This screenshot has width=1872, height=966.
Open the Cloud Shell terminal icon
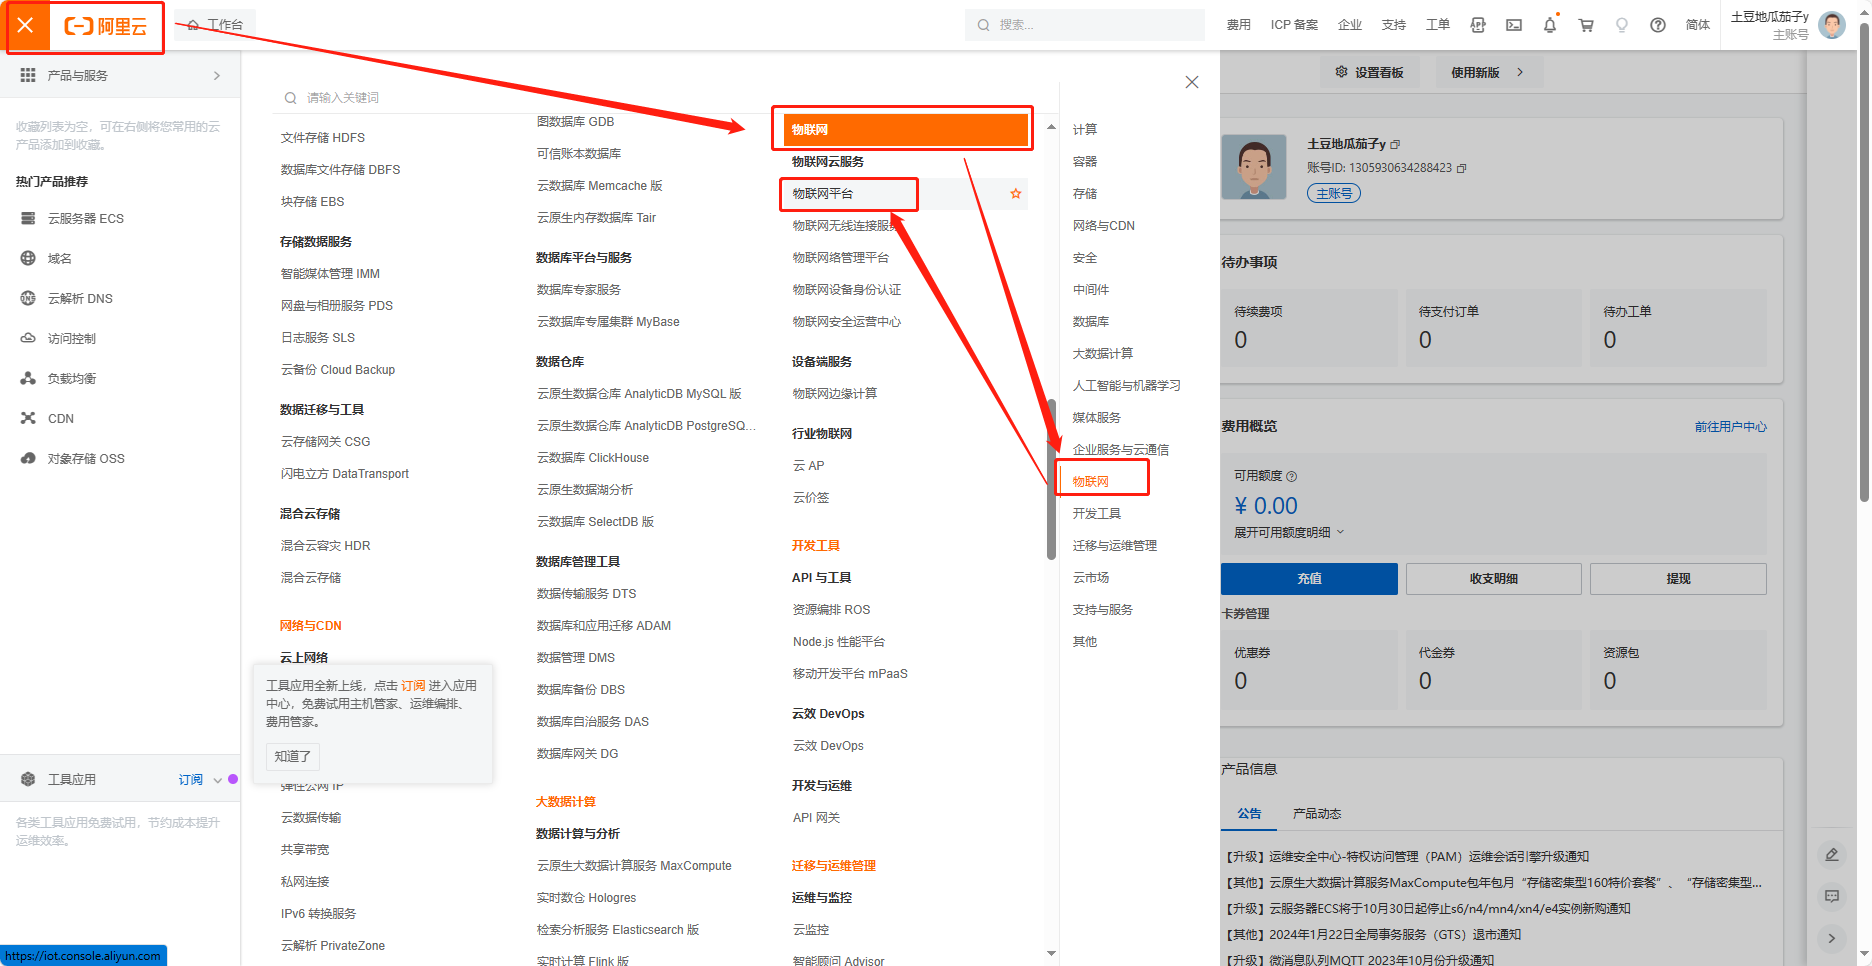click(x=1514, y=25)
